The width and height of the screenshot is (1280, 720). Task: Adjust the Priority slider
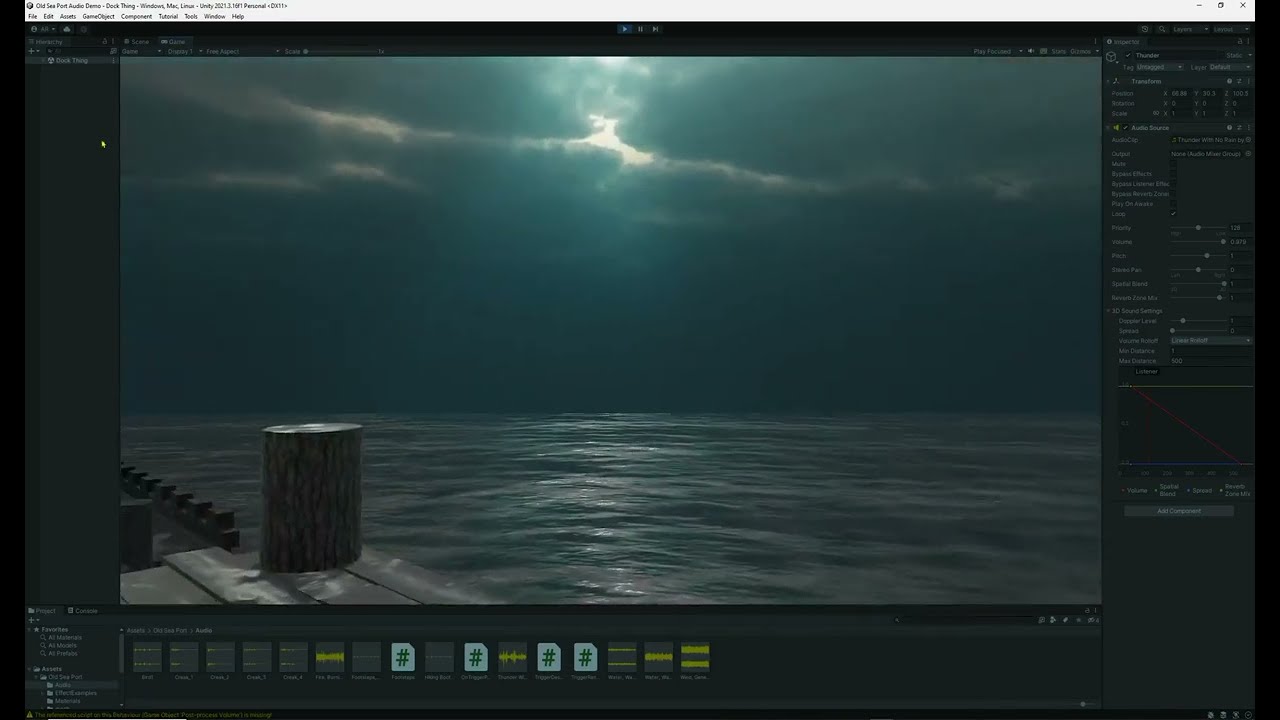point(1197,228)
